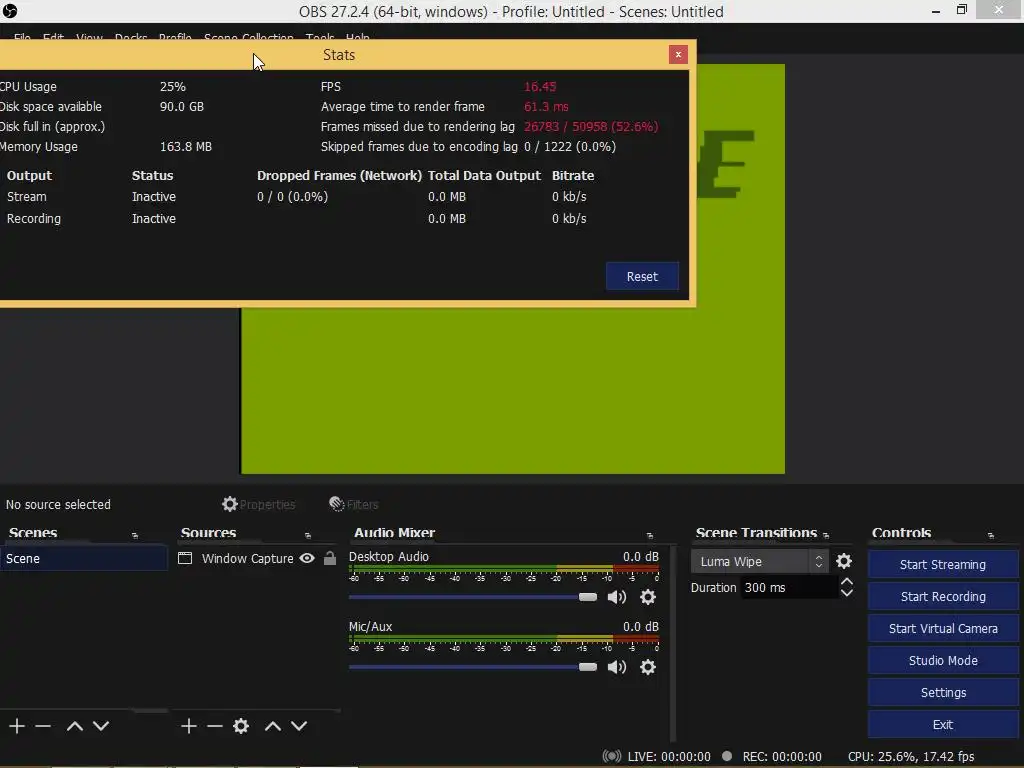Viewport: 1024px width, 768px height.
Task: Move source down
Action: pos(299,726)
